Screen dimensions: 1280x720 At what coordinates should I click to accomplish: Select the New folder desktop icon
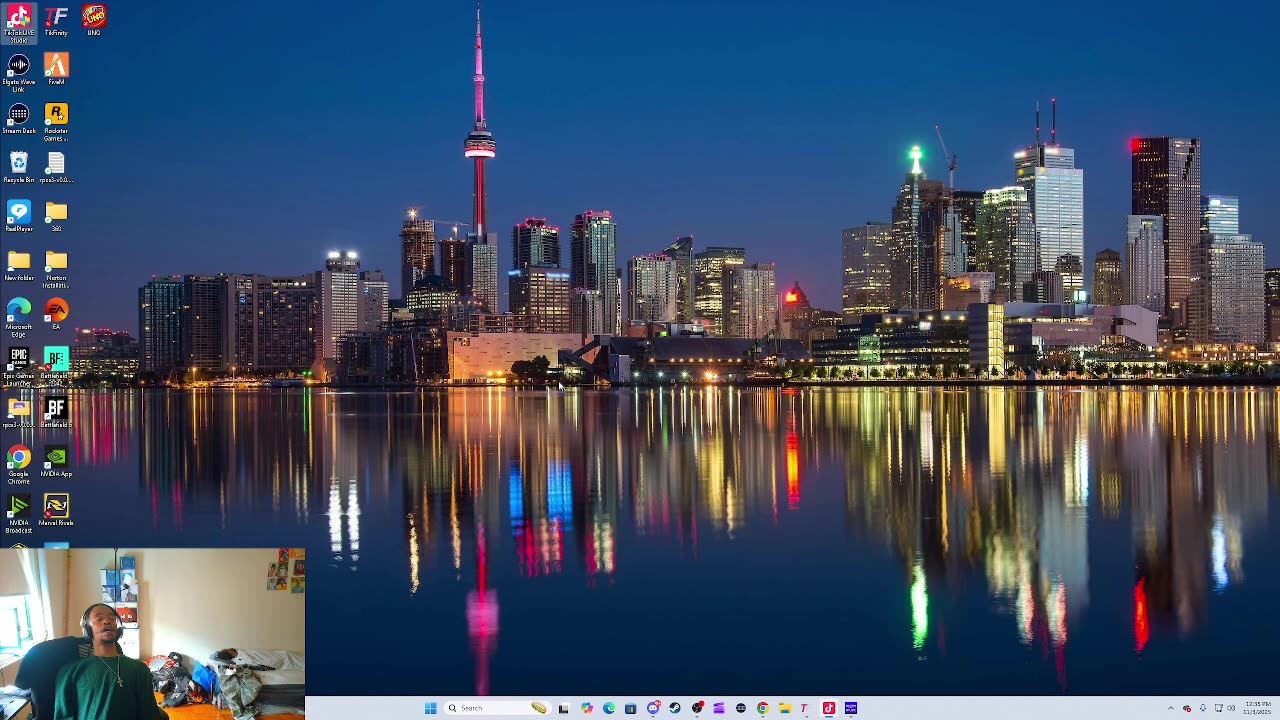(x=18, y=266)
